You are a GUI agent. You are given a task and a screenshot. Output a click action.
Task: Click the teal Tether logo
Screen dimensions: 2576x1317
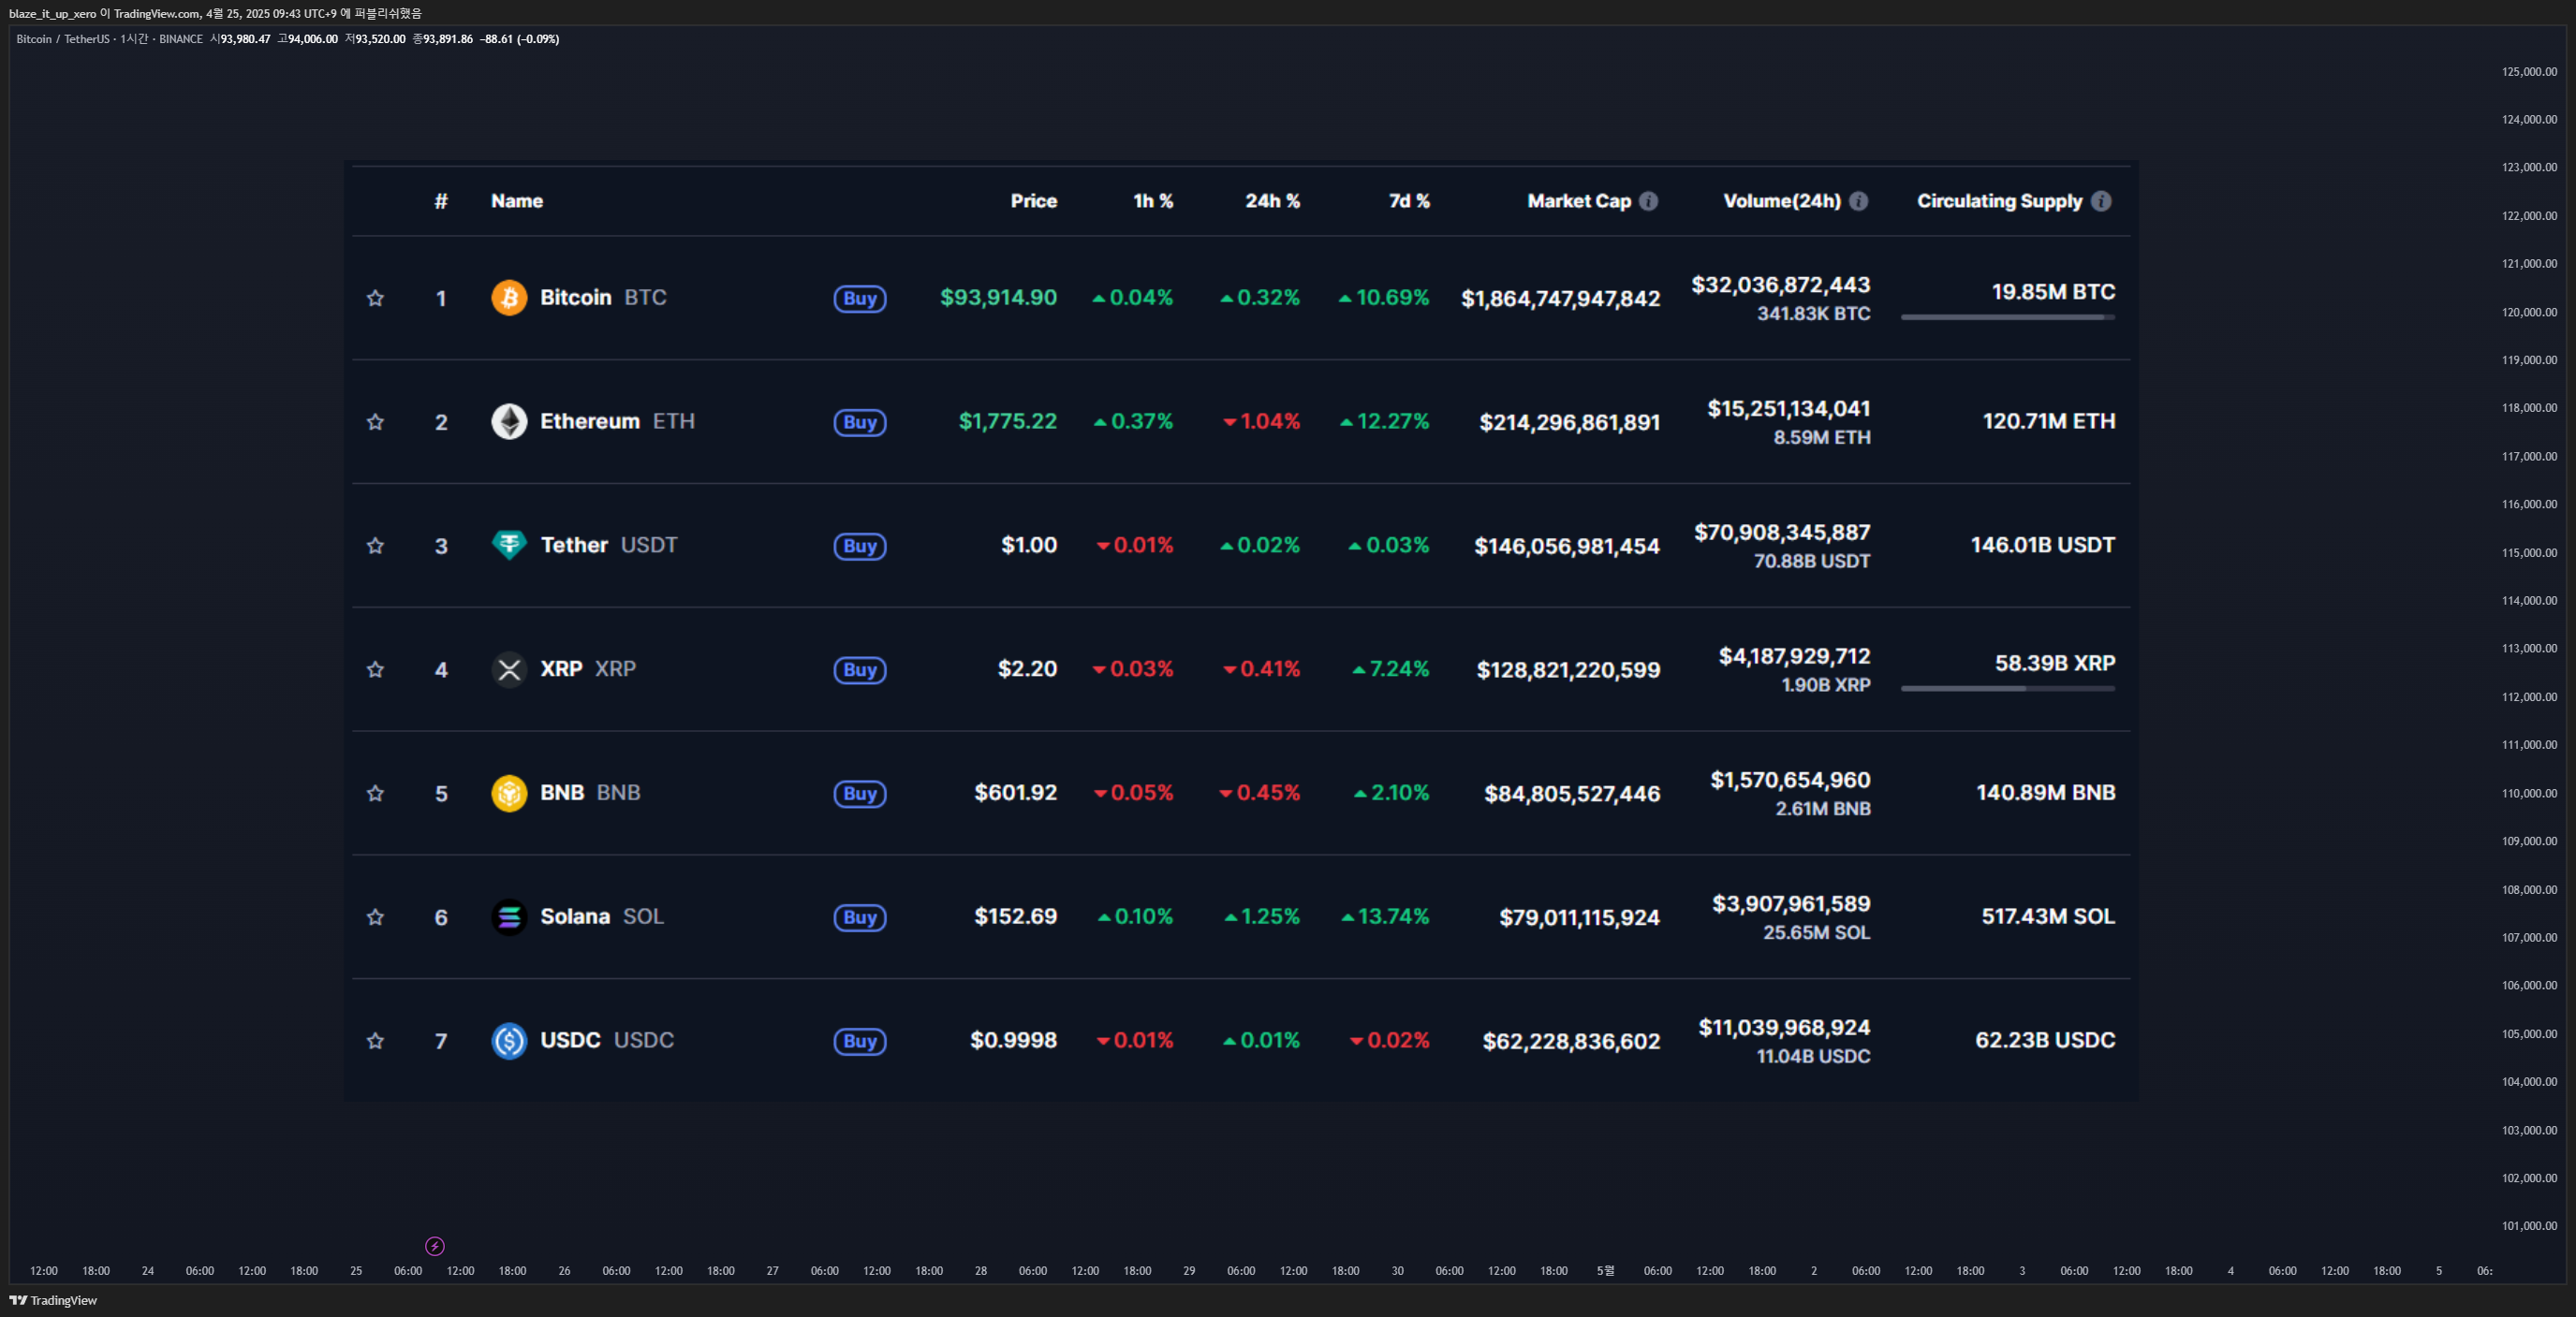[x=509, y=545]
